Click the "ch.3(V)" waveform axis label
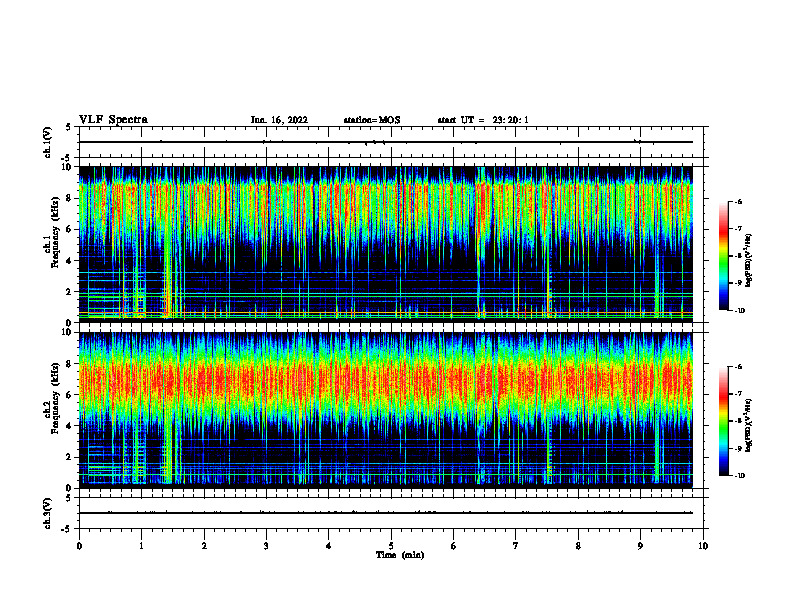 click(48, 513)
